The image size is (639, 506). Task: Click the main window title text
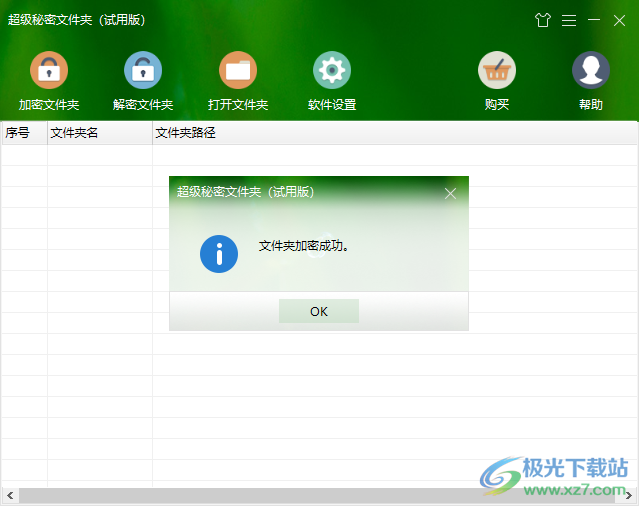(77, 20)
